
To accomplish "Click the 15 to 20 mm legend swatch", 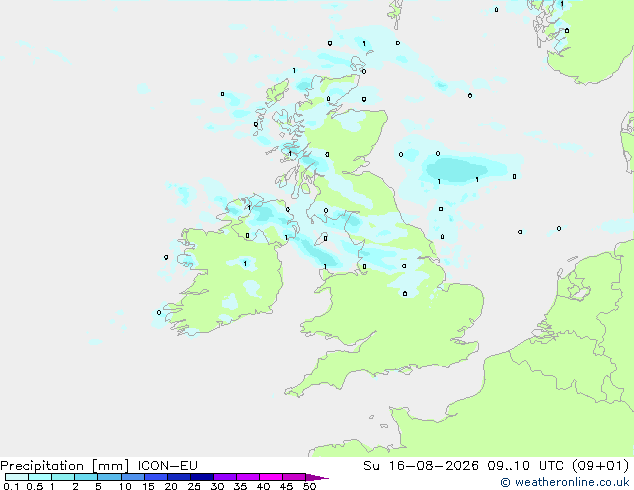I will pos(156,477).
